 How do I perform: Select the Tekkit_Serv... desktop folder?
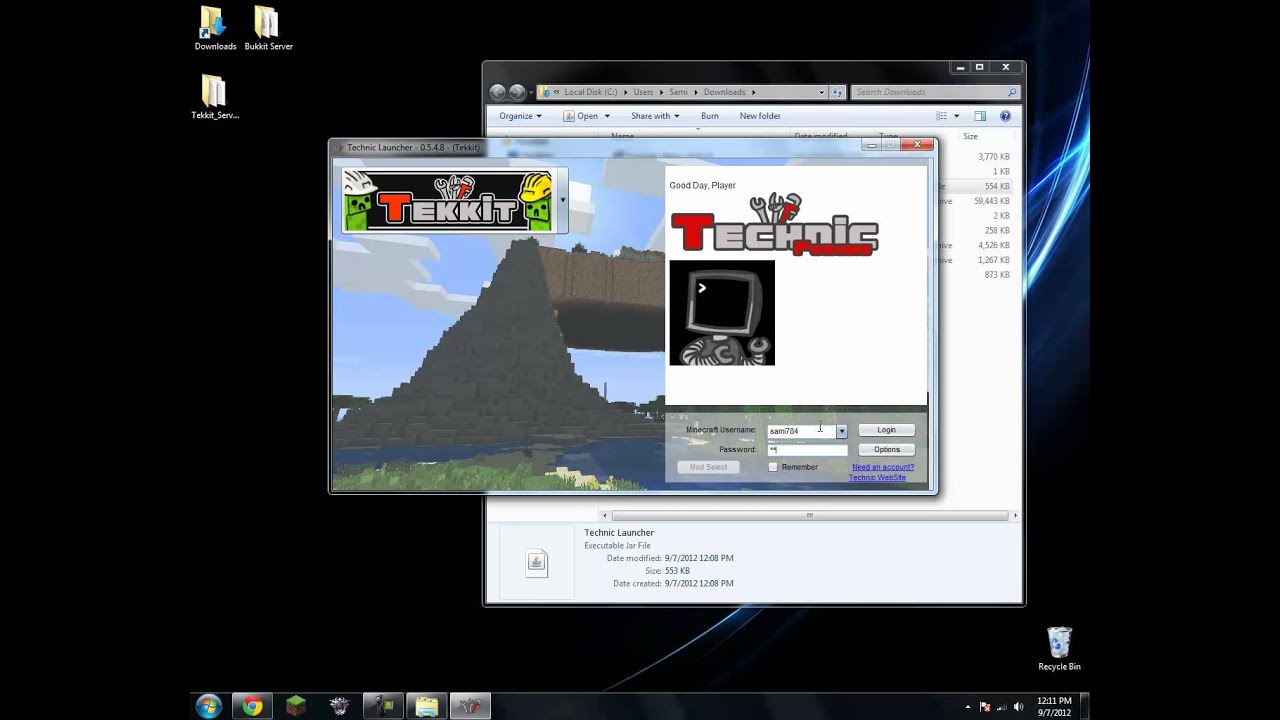coord(215,97)
